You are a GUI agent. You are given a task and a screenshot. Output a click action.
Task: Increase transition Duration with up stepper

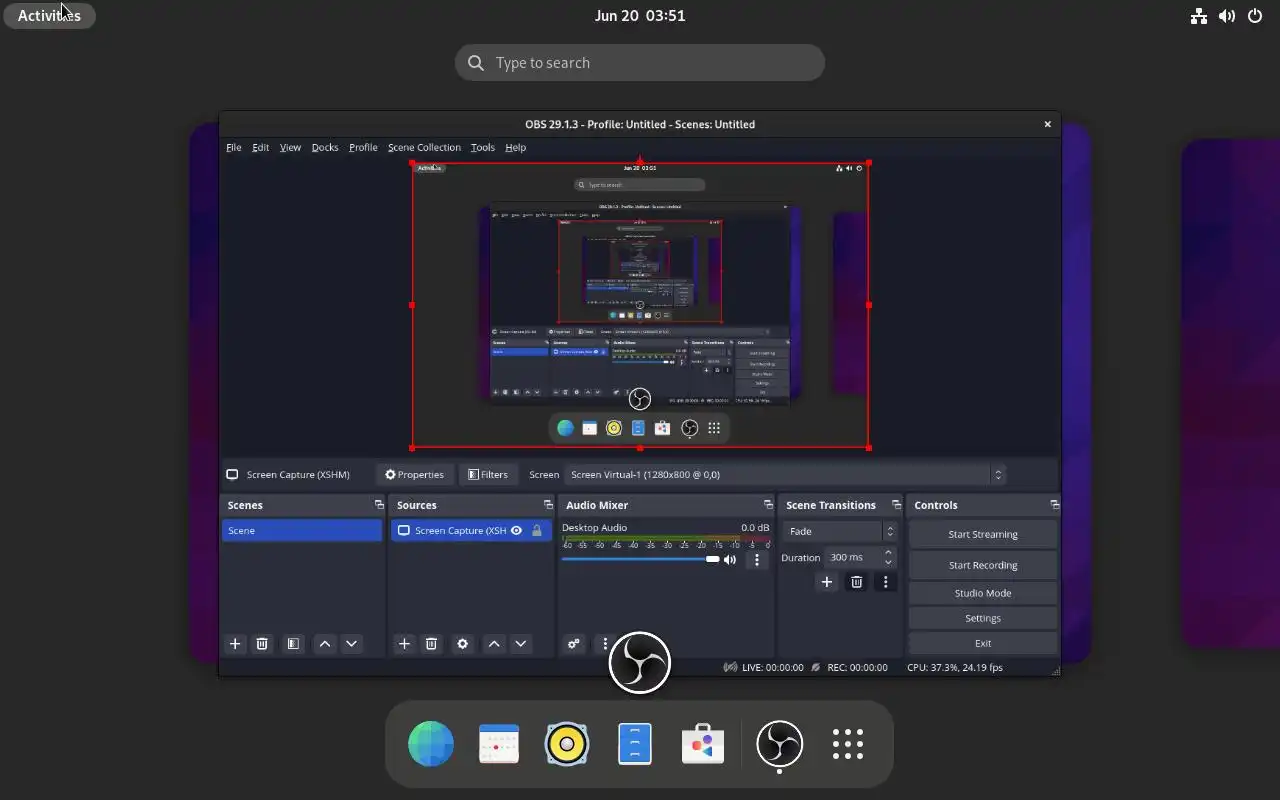pyautogui.click(x=888, y=553)
